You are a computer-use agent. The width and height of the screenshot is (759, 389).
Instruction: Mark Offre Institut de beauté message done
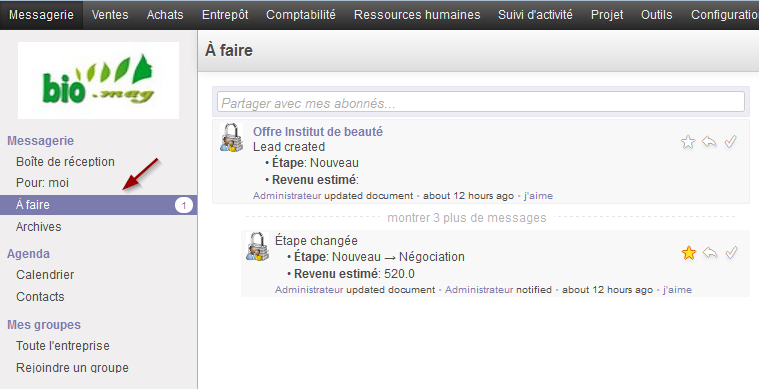[730, 142]
